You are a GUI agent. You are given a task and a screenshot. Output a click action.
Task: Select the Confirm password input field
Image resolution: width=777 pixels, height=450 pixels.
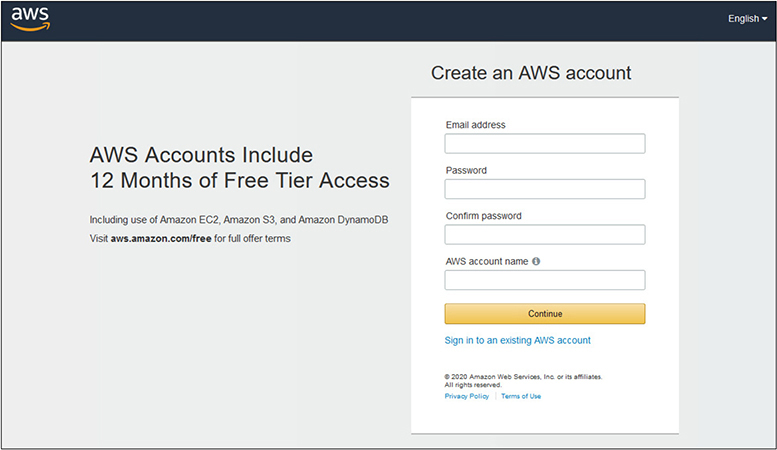pos(544,235)
